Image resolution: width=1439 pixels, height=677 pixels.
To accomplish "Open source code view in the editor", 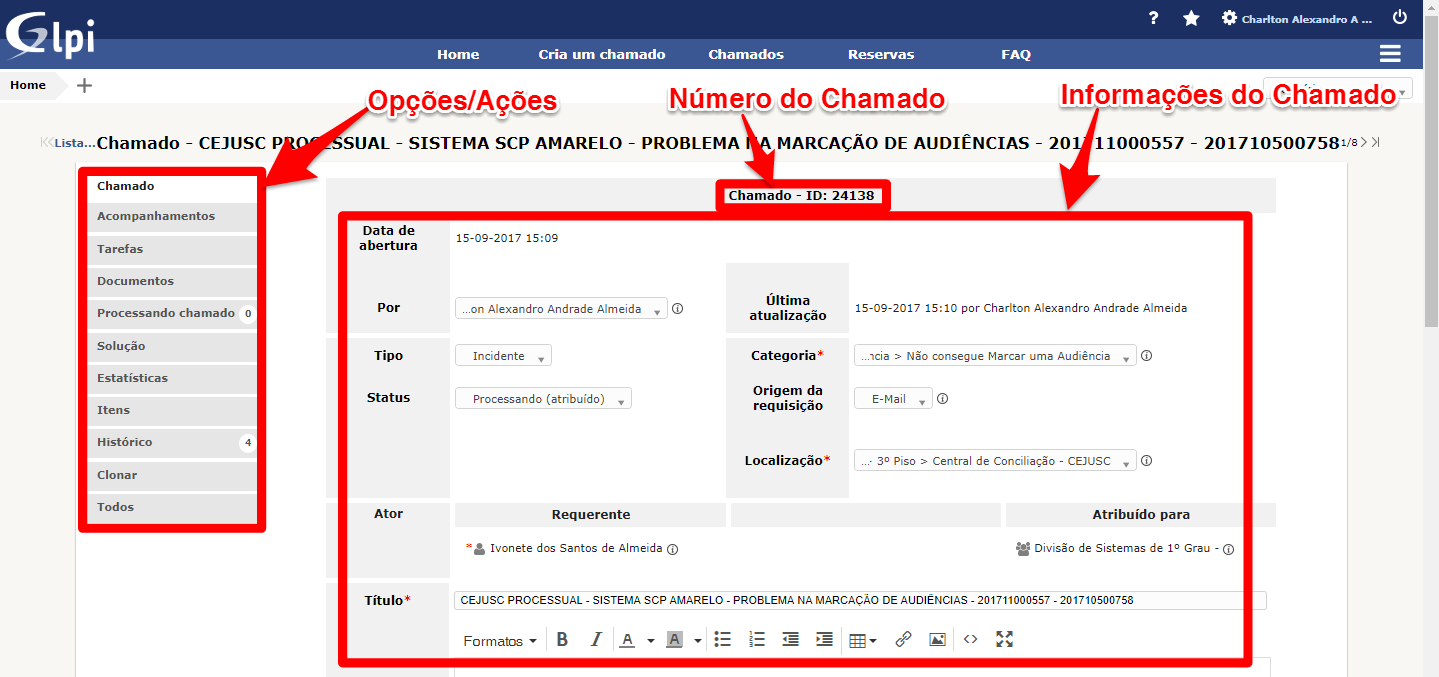I will click(970, 640).
